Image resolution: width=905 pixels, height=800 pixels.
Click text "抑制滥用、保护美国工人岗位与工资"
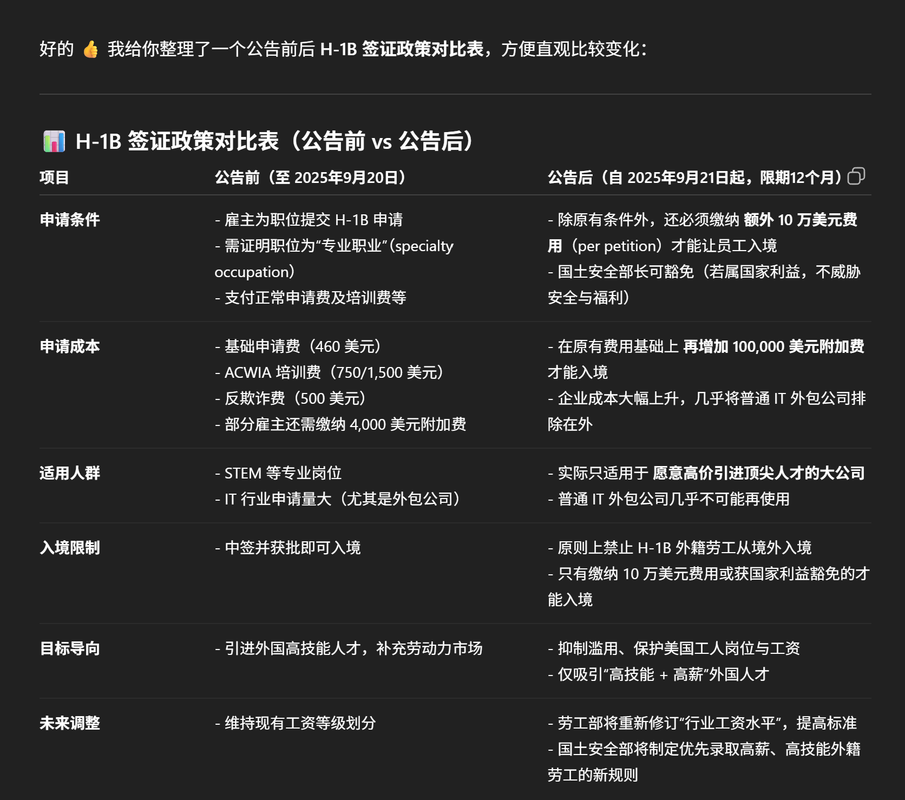pyautogui.click(x=679, y=648)
